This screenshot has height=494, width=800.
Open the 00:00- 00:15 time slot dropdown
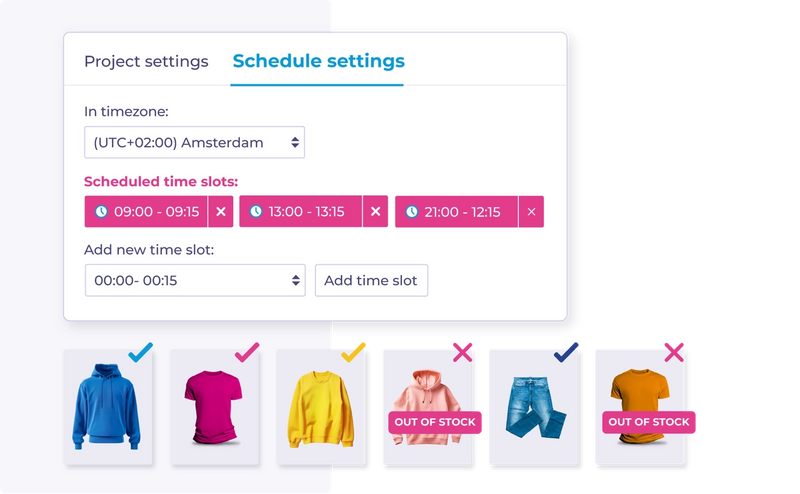[195, 280]
